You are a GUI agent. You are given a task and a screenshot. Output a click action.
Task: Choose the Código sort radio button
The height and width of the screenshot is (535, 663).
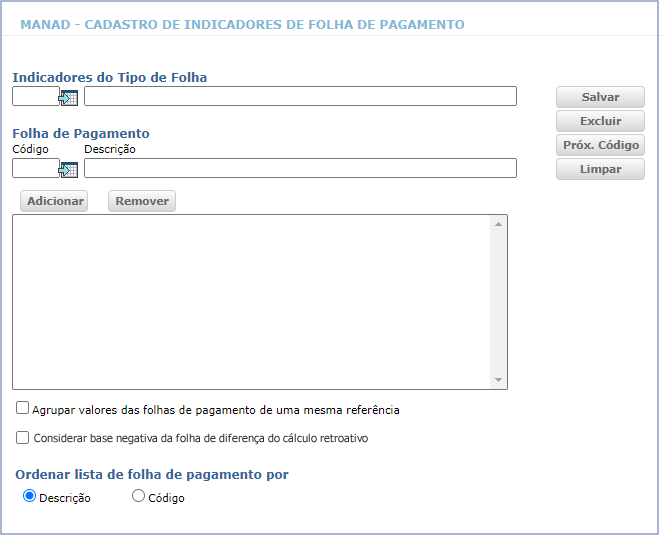[x=139, y=496]
